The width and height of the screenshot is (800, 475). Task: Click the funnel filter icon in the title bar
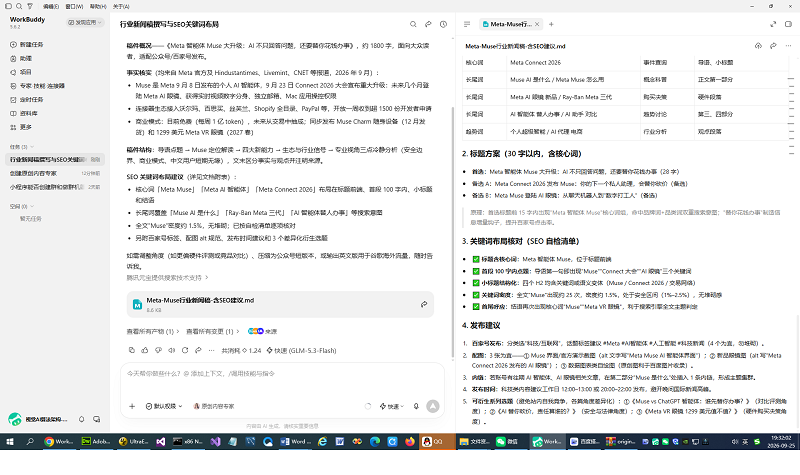pyautogui.click(x=30, y=6)
